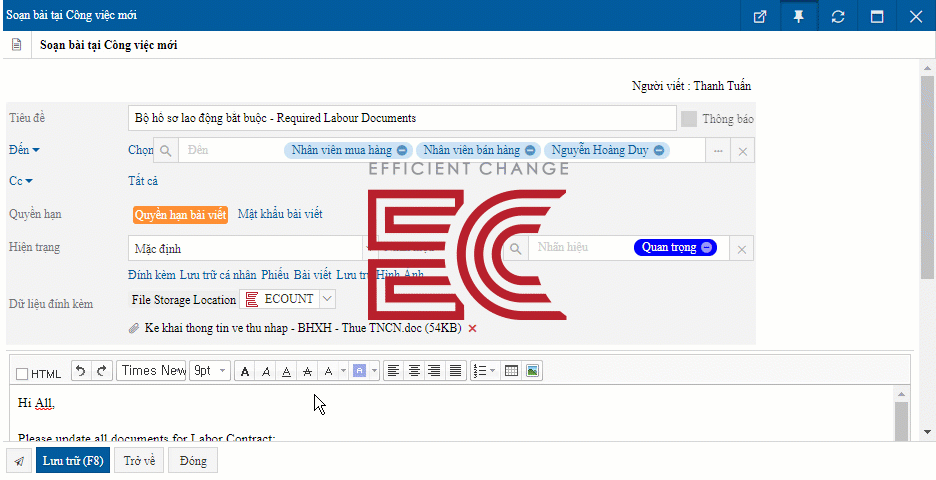
Task: Click the document icon beside the page title
Action: [17, 45]
